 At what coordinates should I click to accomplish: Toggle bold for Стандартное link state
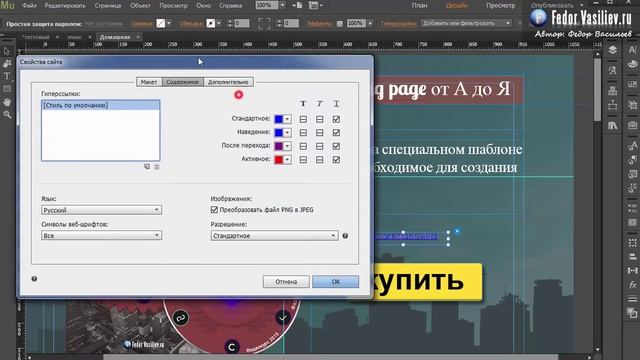pyautogui.click(x=303, y=119)
